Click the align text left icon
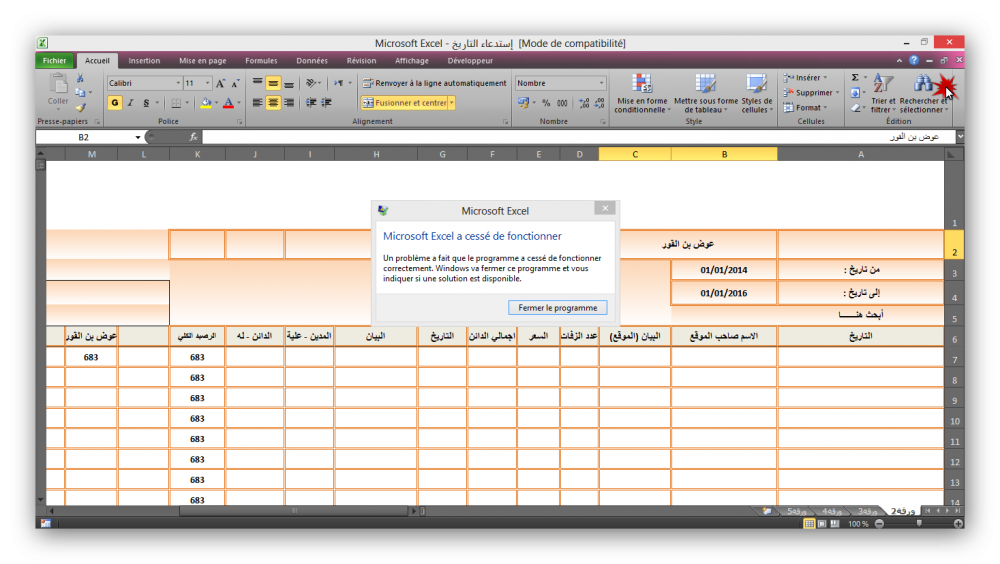Image resolution: width=1000 pixels, height=564 pixels. 258,103
